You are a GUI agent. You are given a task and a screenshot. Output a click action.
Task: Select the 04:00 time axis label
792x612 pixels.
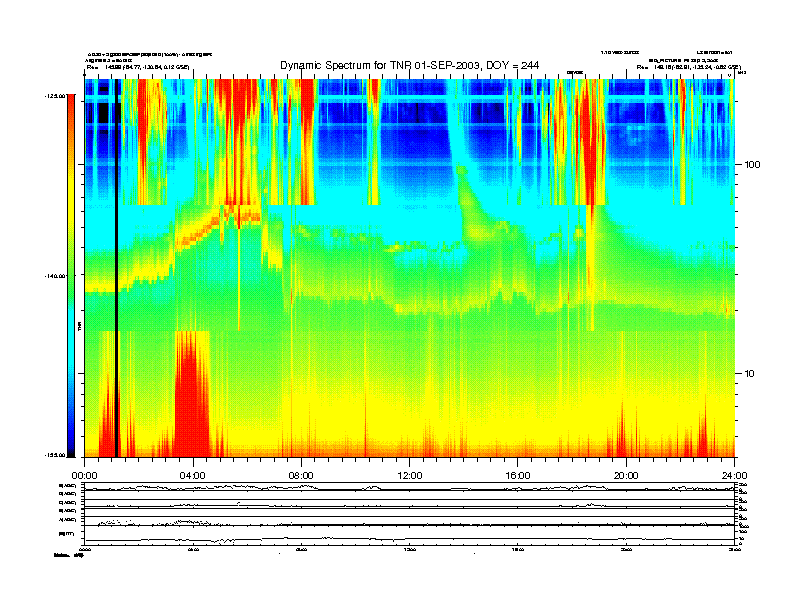click(193, 476)
